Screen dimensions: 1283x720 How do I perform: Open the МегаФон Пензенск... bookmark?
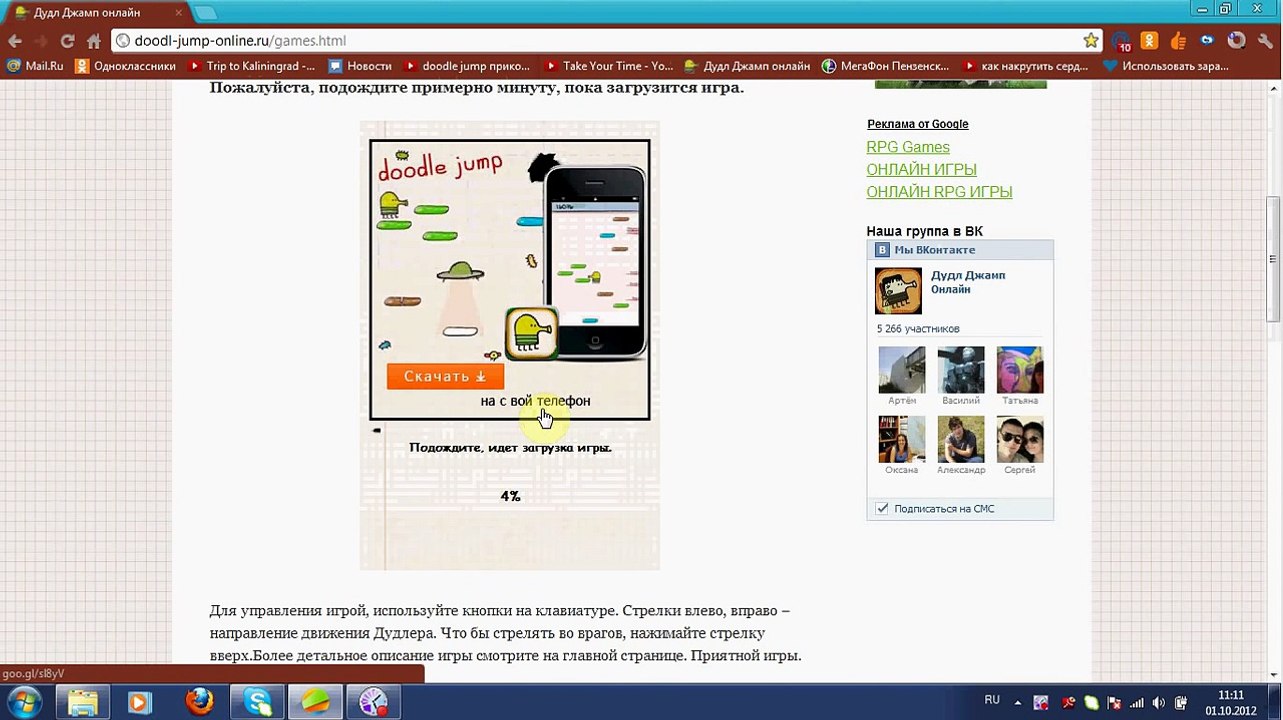(885, 66)
